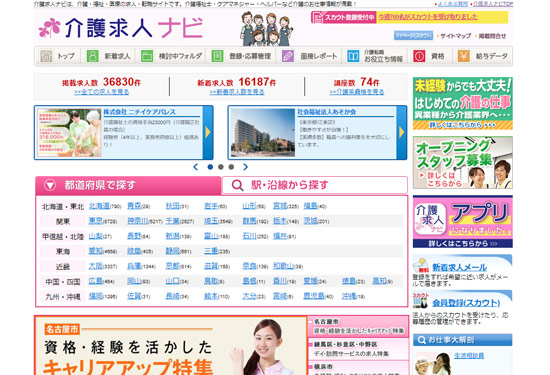
Task: Click the house icon for トップ
Action: pos(46,56)
